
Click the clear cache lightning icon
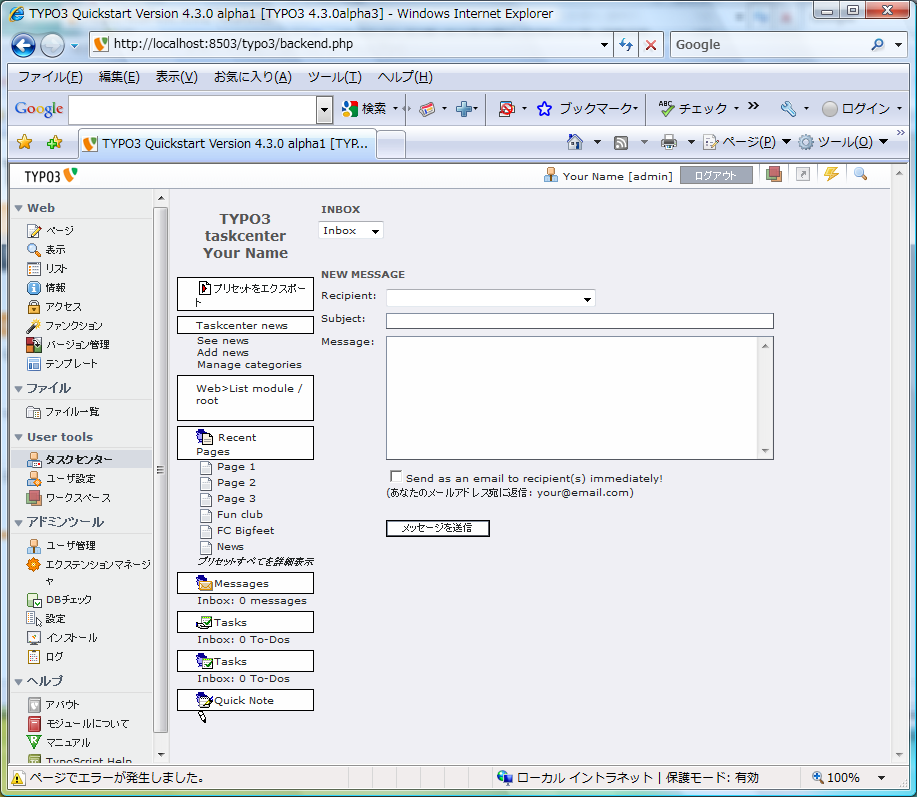tap(831, 174)
